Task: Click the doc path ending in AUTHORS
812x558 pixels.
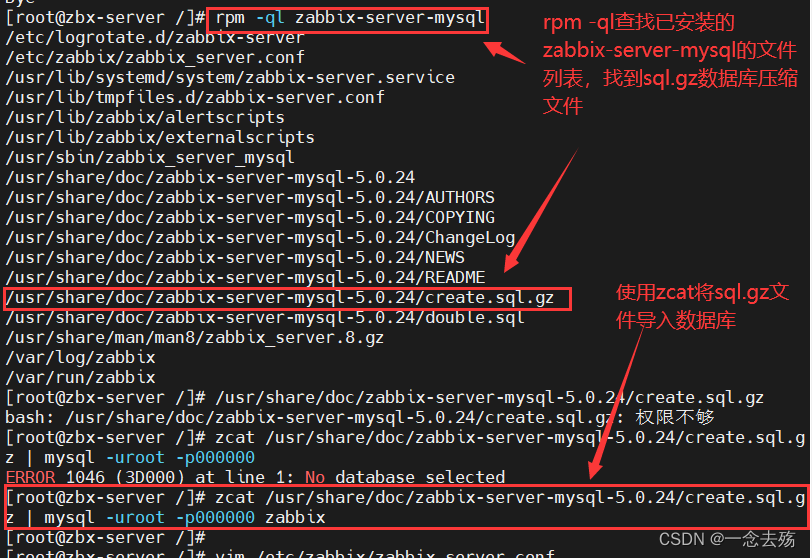Action: coord(250,198)
